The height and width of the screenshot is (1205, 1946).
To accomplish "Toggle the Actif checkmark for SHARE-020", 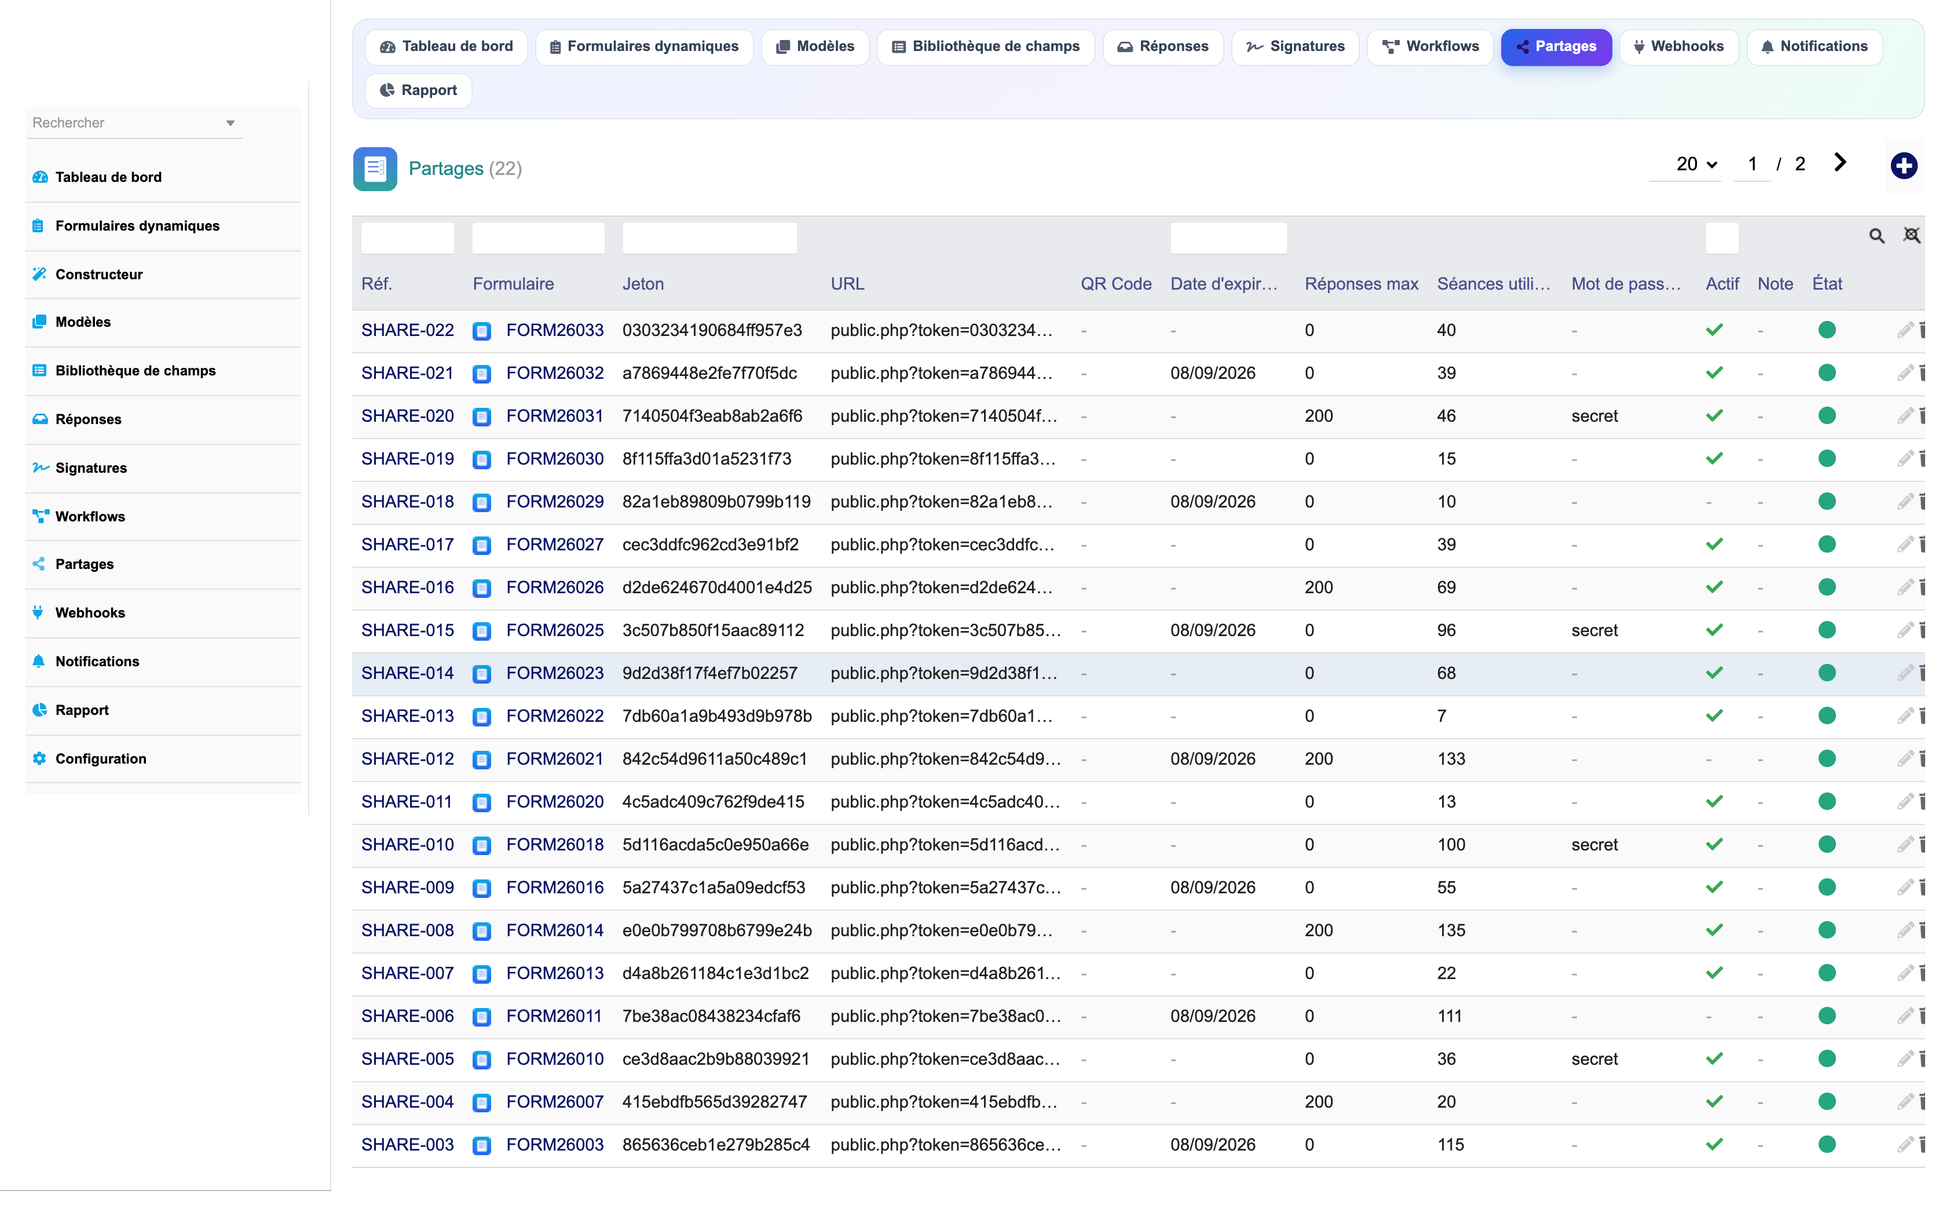I will pos(1714,415).
